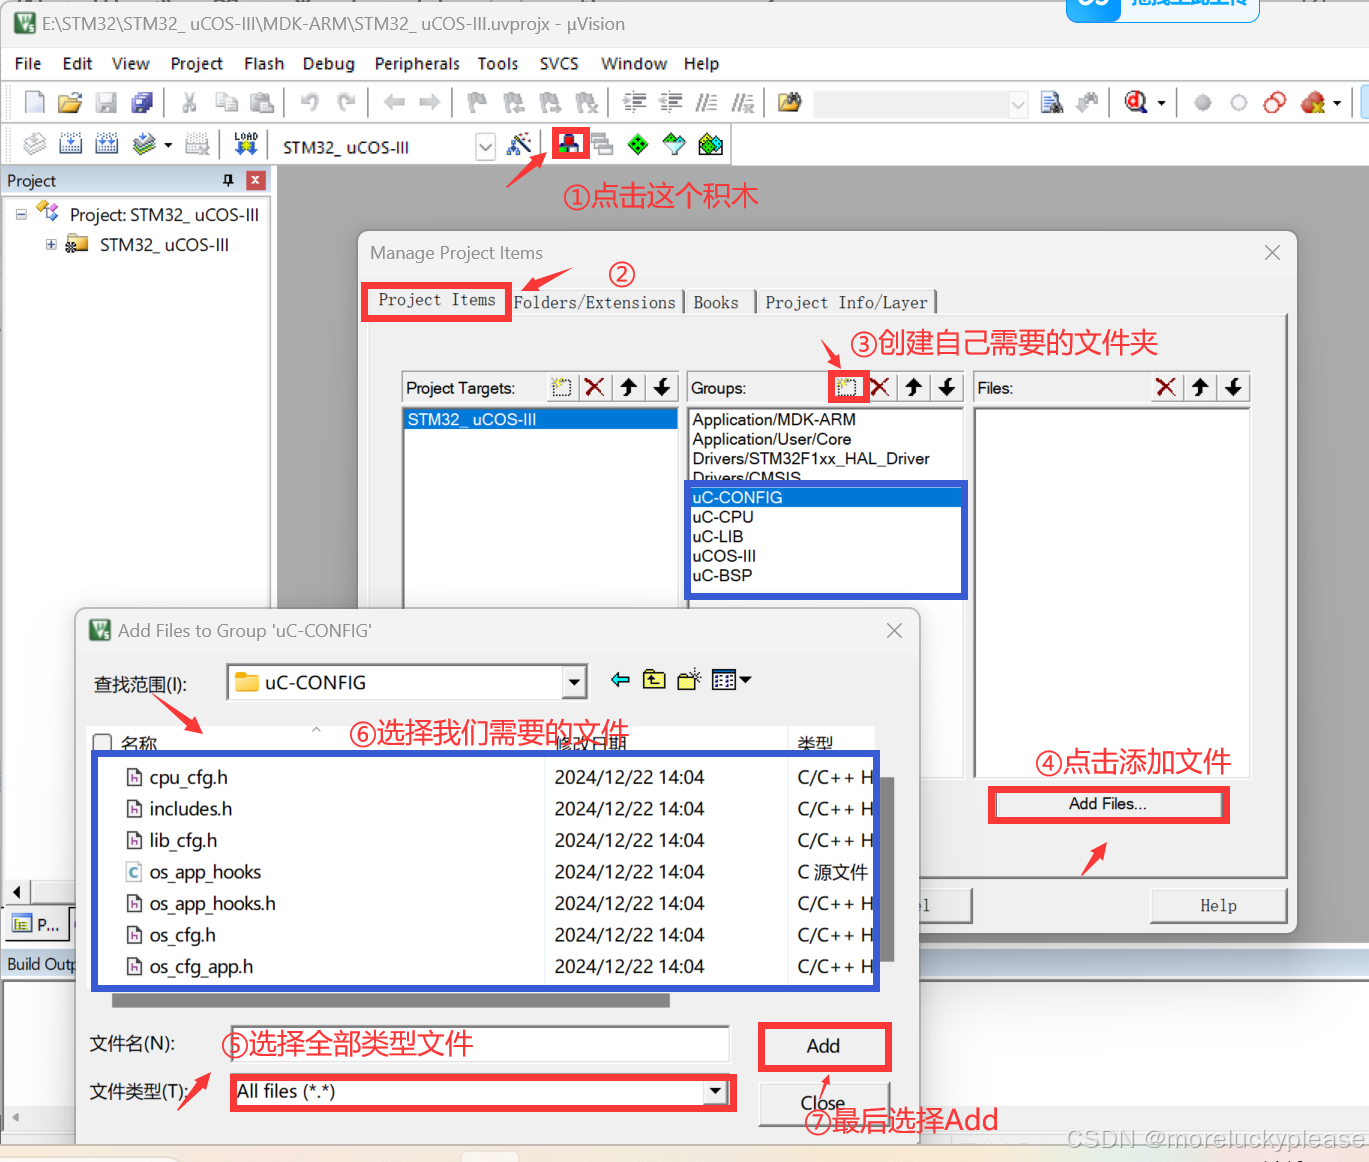The width and height of the screenshot is (1369, 1162).
Task: Pin the Project panel
Action: (228, 180)
